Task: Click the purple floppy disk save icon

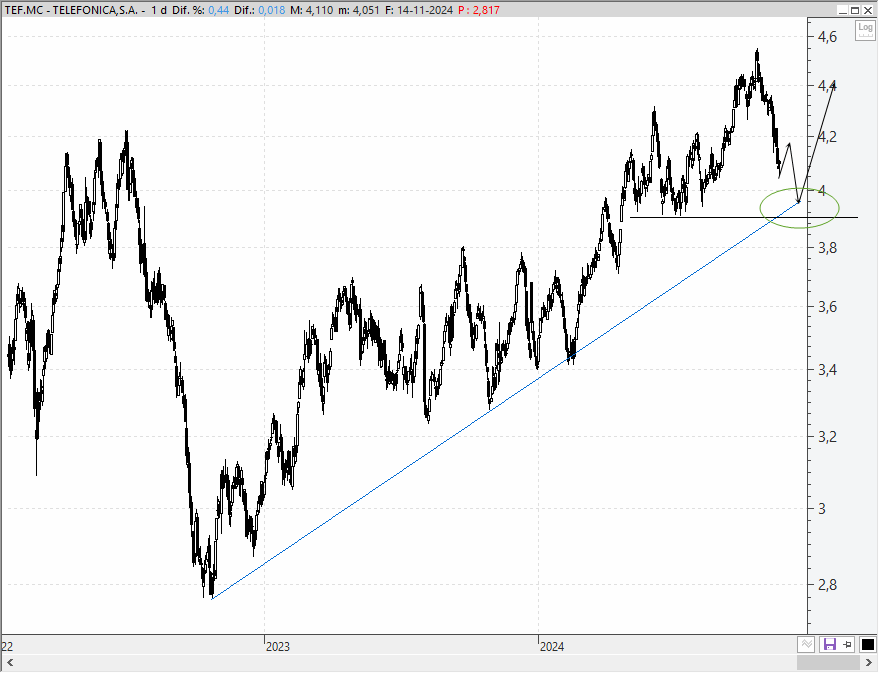Action: point(829,644)
